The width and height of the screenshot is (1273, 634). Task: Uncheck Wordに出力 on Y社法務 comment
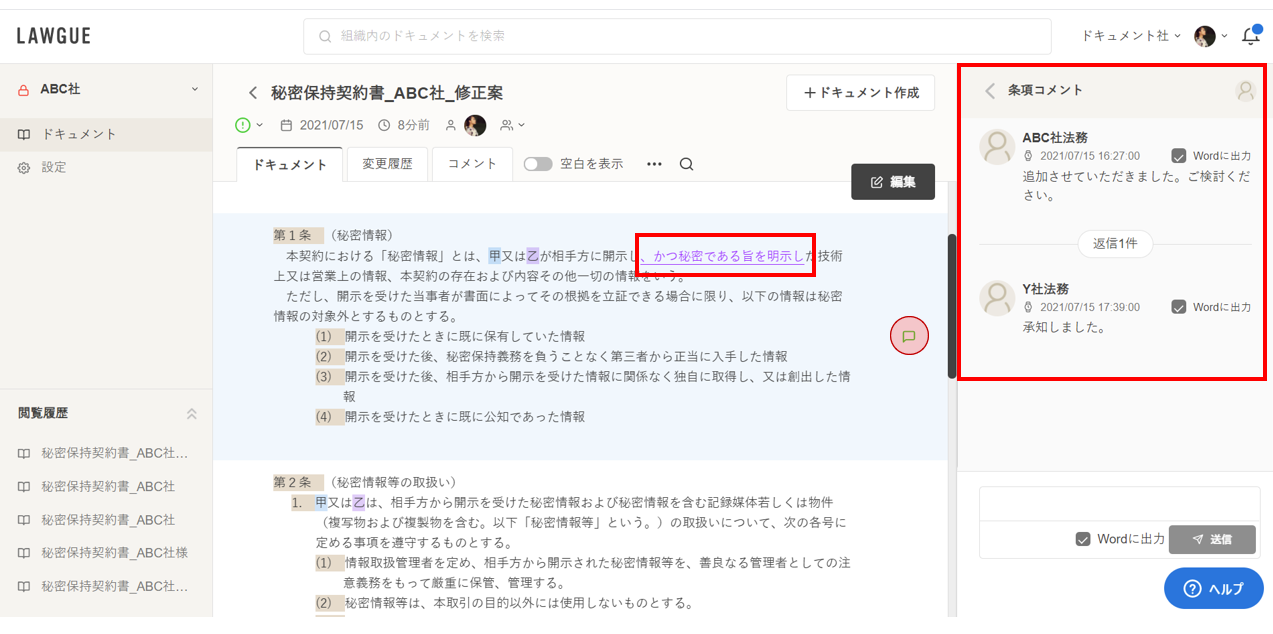coord(1179,307)
